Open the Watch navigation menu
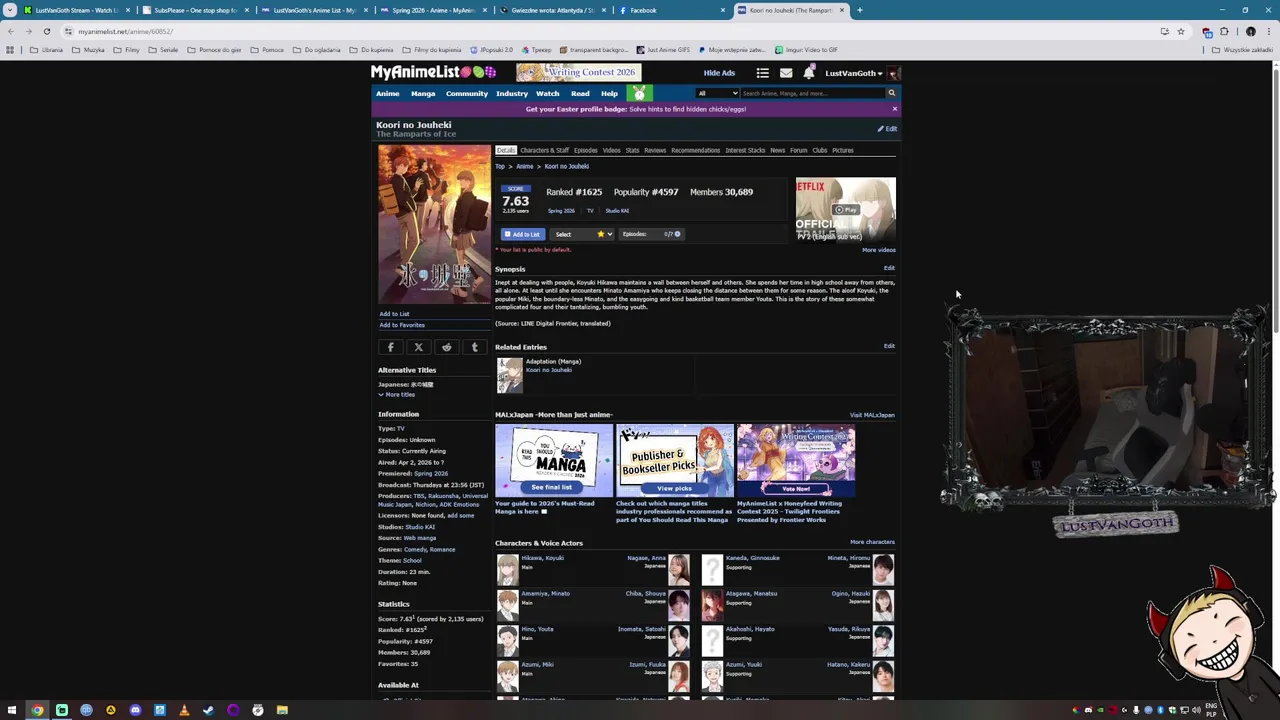This screenshot has height=720, width=1280. pos(547,94)
